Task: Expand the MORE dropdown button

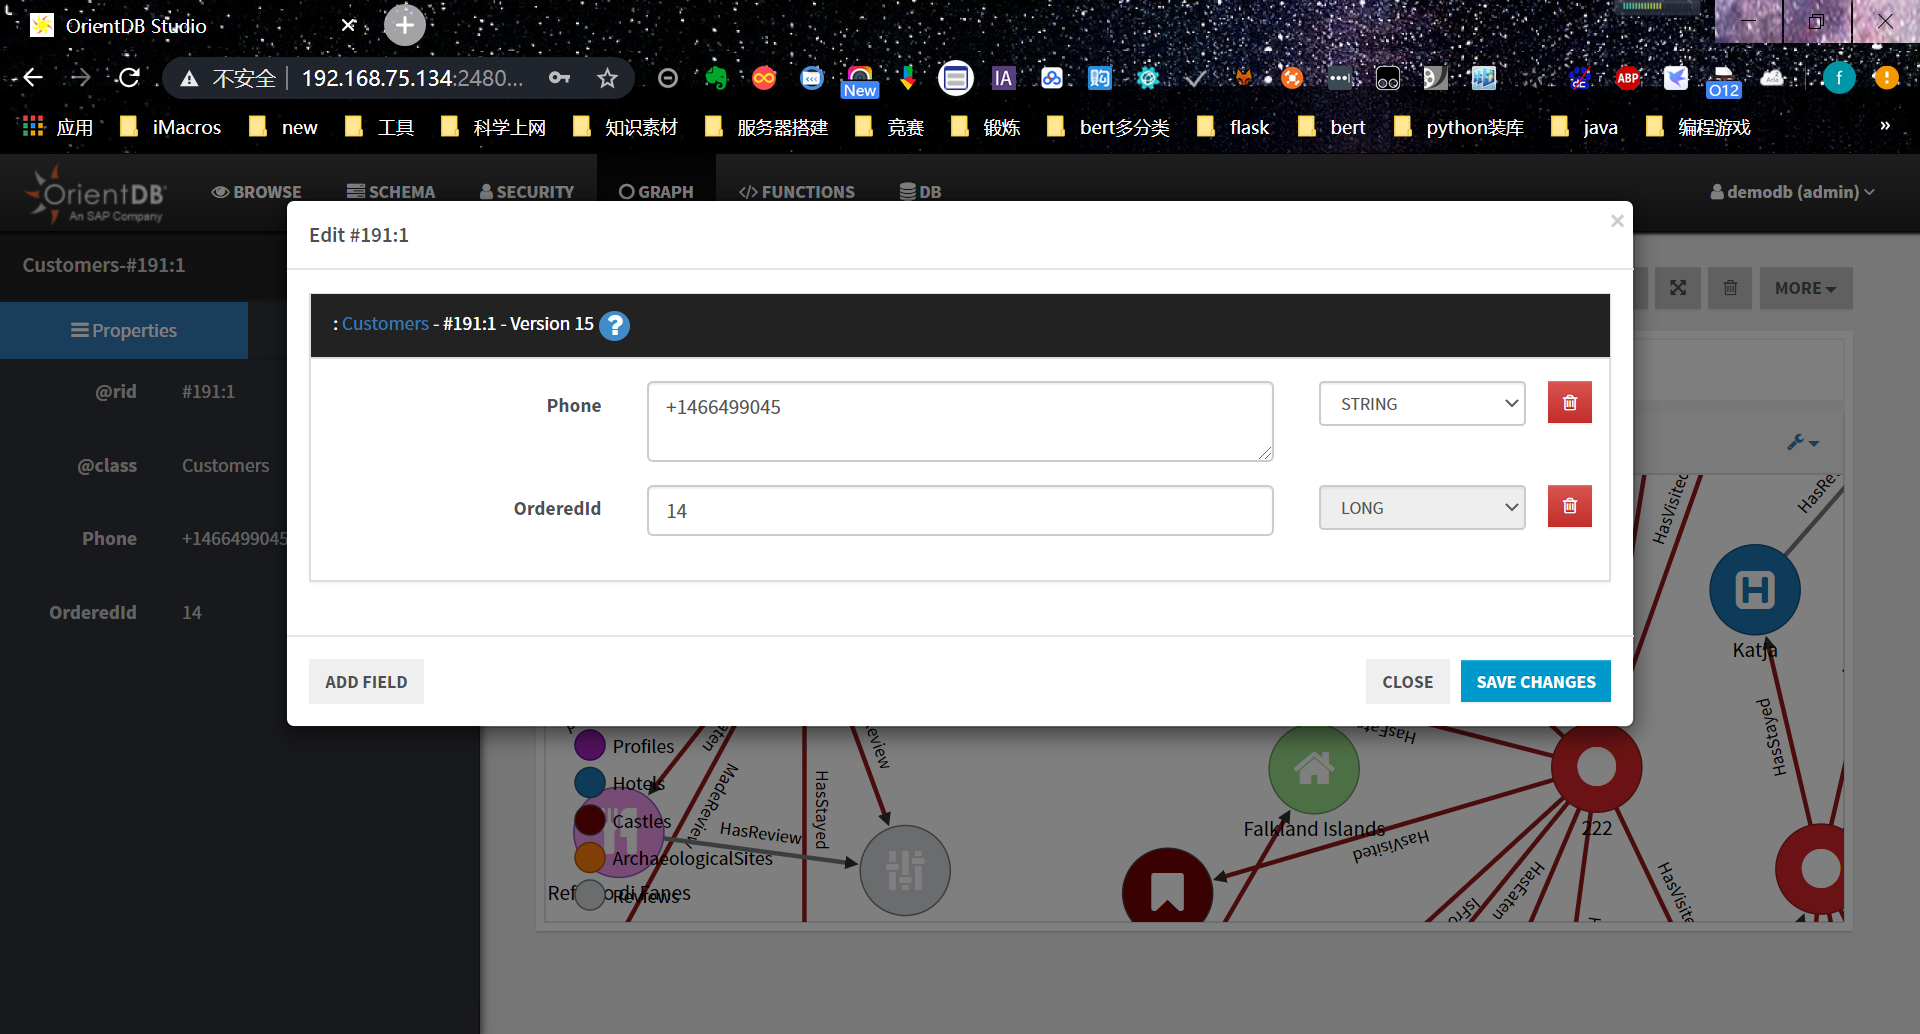Action: (x=1806, y=288)
